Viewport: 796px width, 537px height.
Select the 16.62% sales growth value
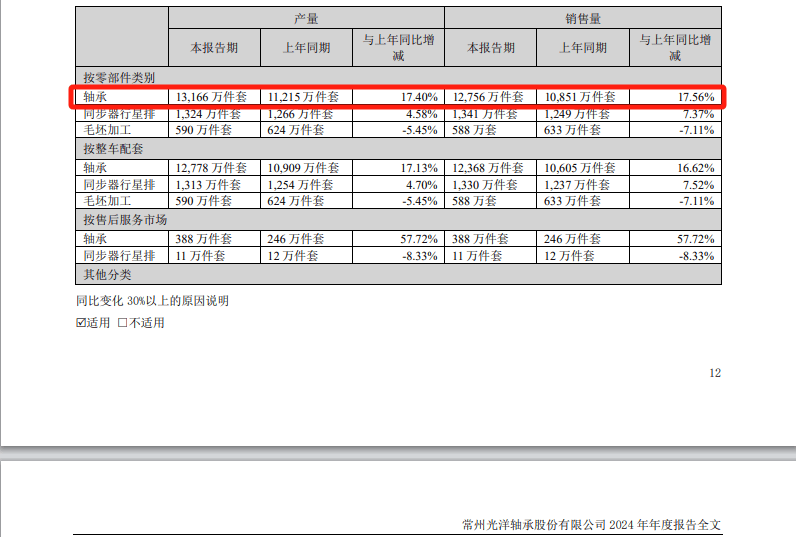[x=695, y=168]
